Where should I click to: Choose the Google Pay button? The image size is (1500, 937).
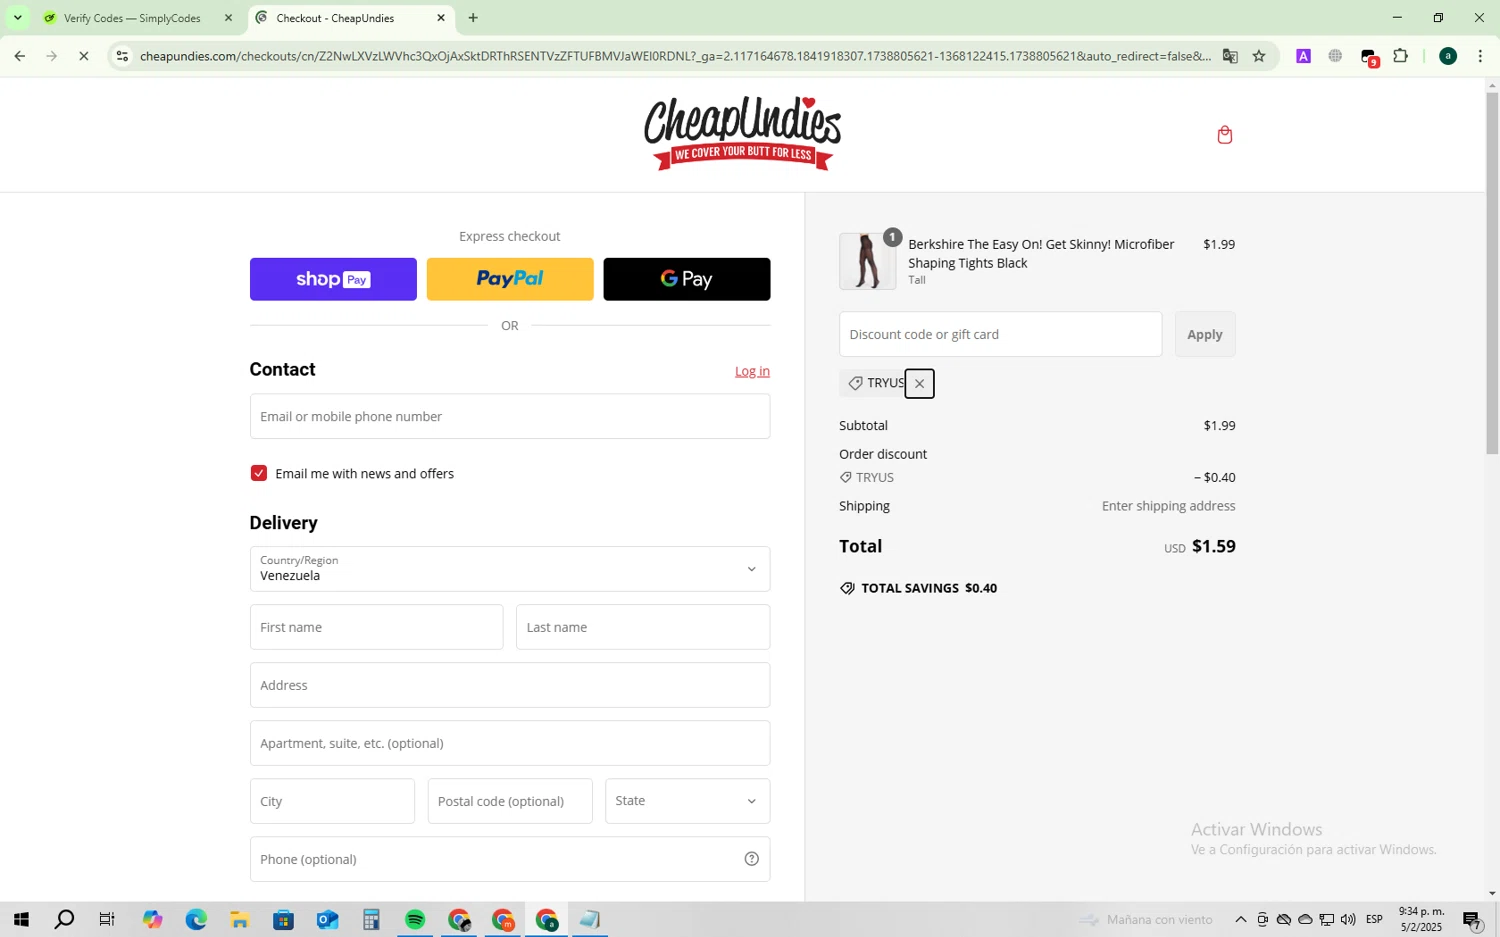click(687, 279)
